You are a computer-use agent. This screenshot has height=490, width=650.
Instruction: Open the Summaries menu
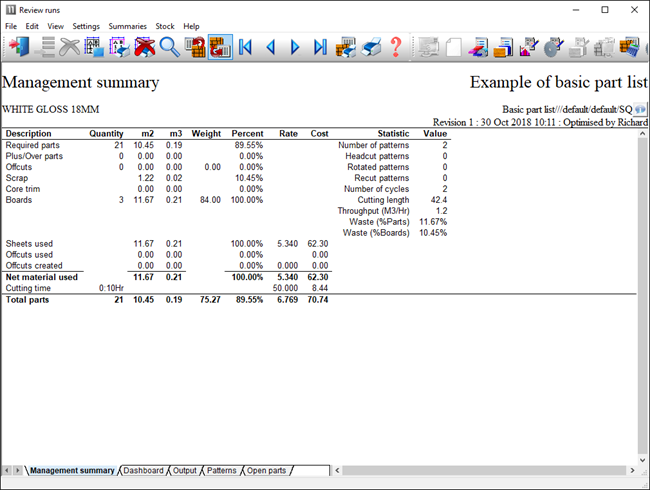(128, 26)
